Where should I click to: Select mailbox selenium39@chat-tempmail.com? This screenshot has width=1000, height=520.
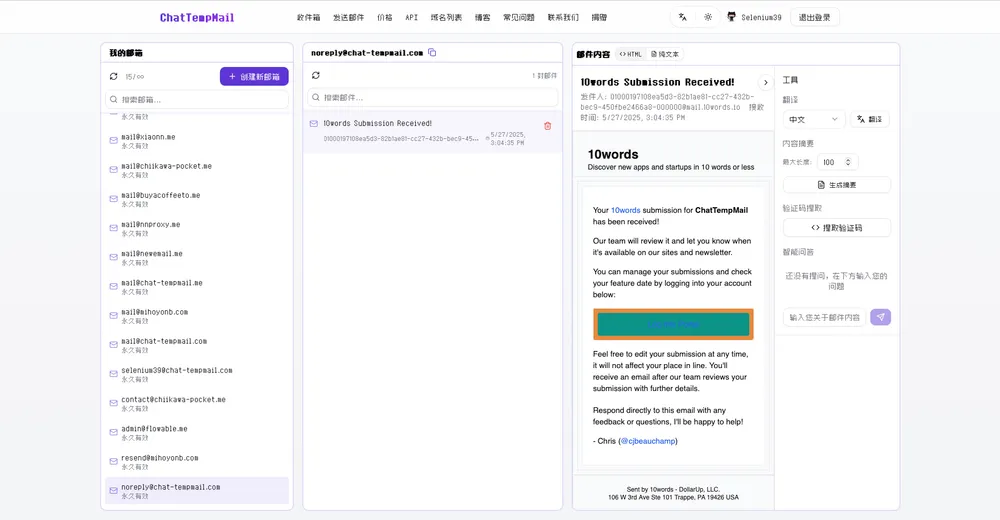pos(197,375)
